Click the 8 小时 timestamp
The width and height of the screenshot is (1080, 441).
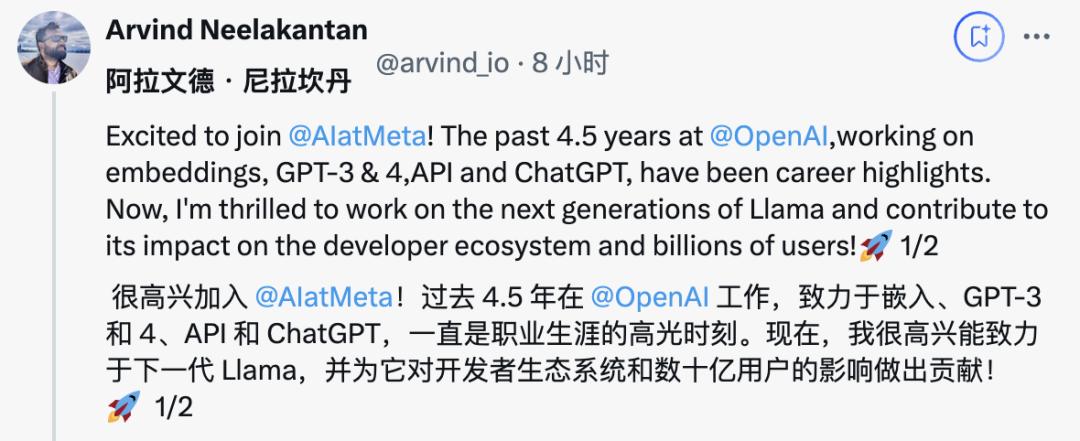(570, 64)
